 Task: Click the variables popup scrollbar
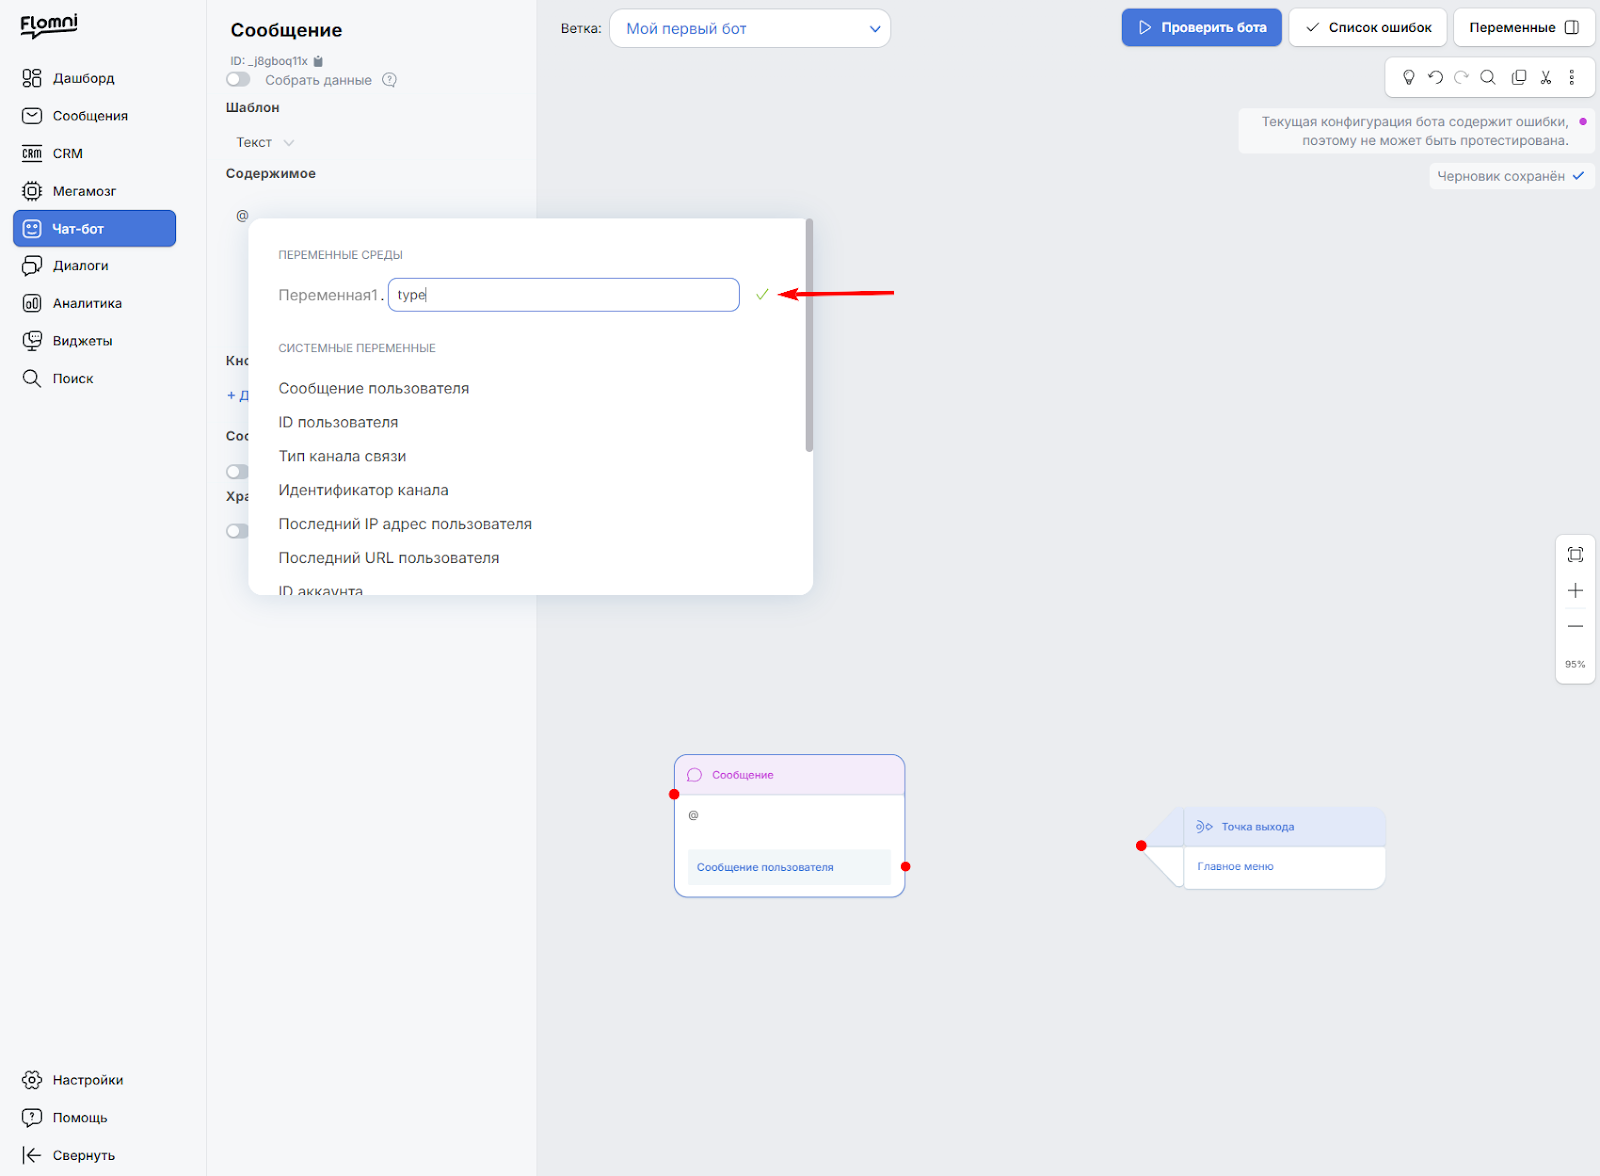tap(809, 336)
